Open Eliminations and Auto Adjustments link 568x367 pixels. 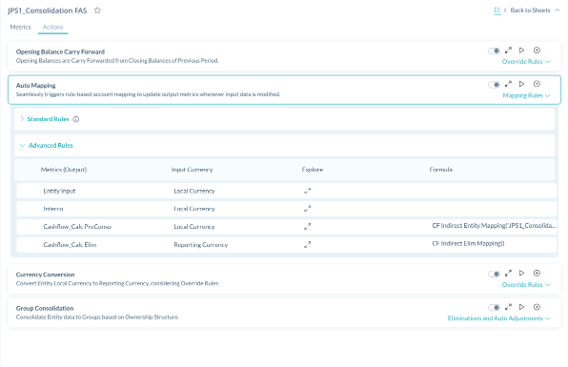tap(499, 318)
